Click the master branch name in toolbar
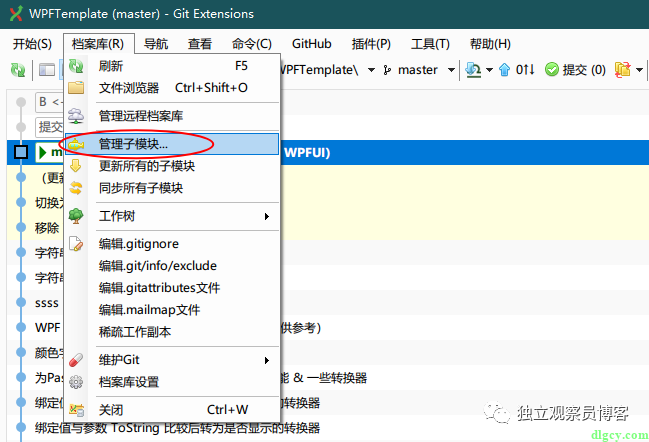The height and width of the screenshot is (442, 649). (x=418, y=70)
